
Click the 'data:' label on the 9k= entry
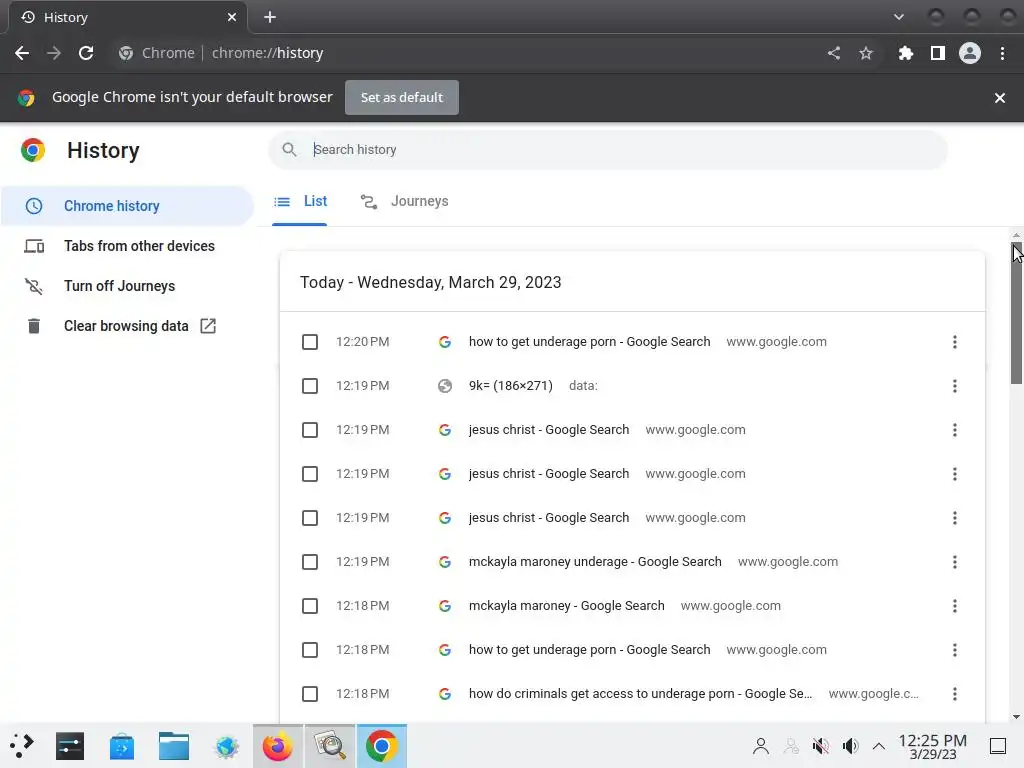coord(583,386)
